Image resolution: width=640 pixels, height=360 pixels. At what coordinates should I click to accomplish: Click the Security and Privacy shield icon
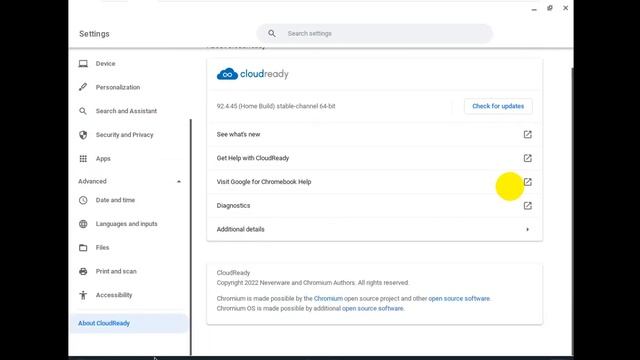(x=83, y=135)
